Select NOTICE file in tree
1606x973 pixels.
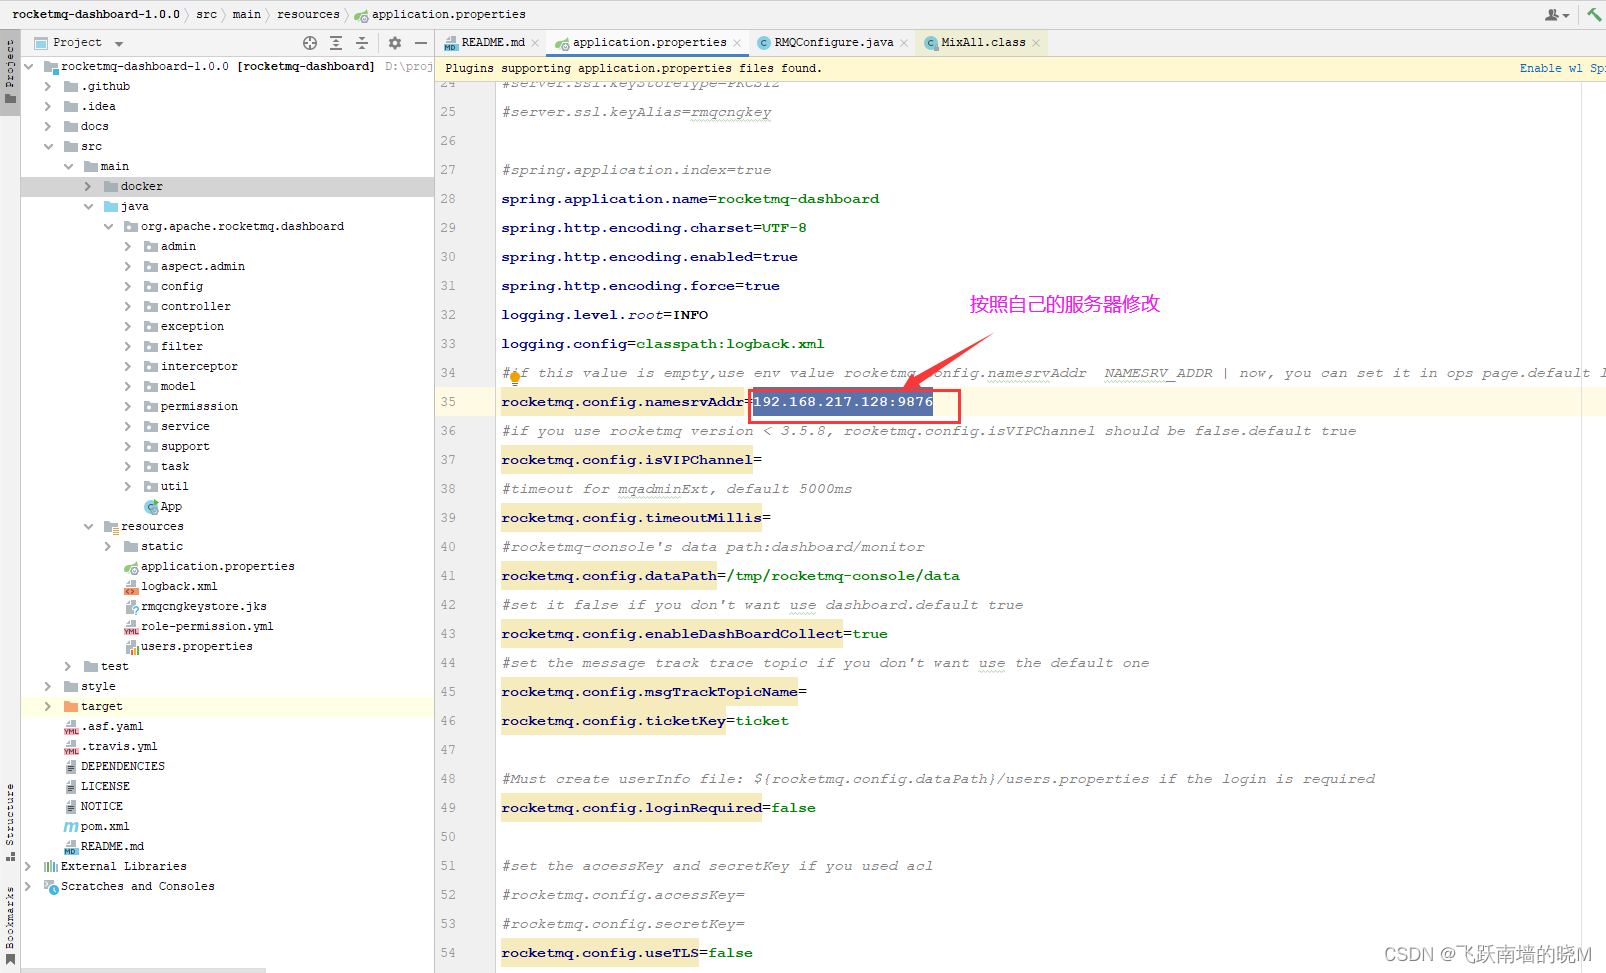102,807
